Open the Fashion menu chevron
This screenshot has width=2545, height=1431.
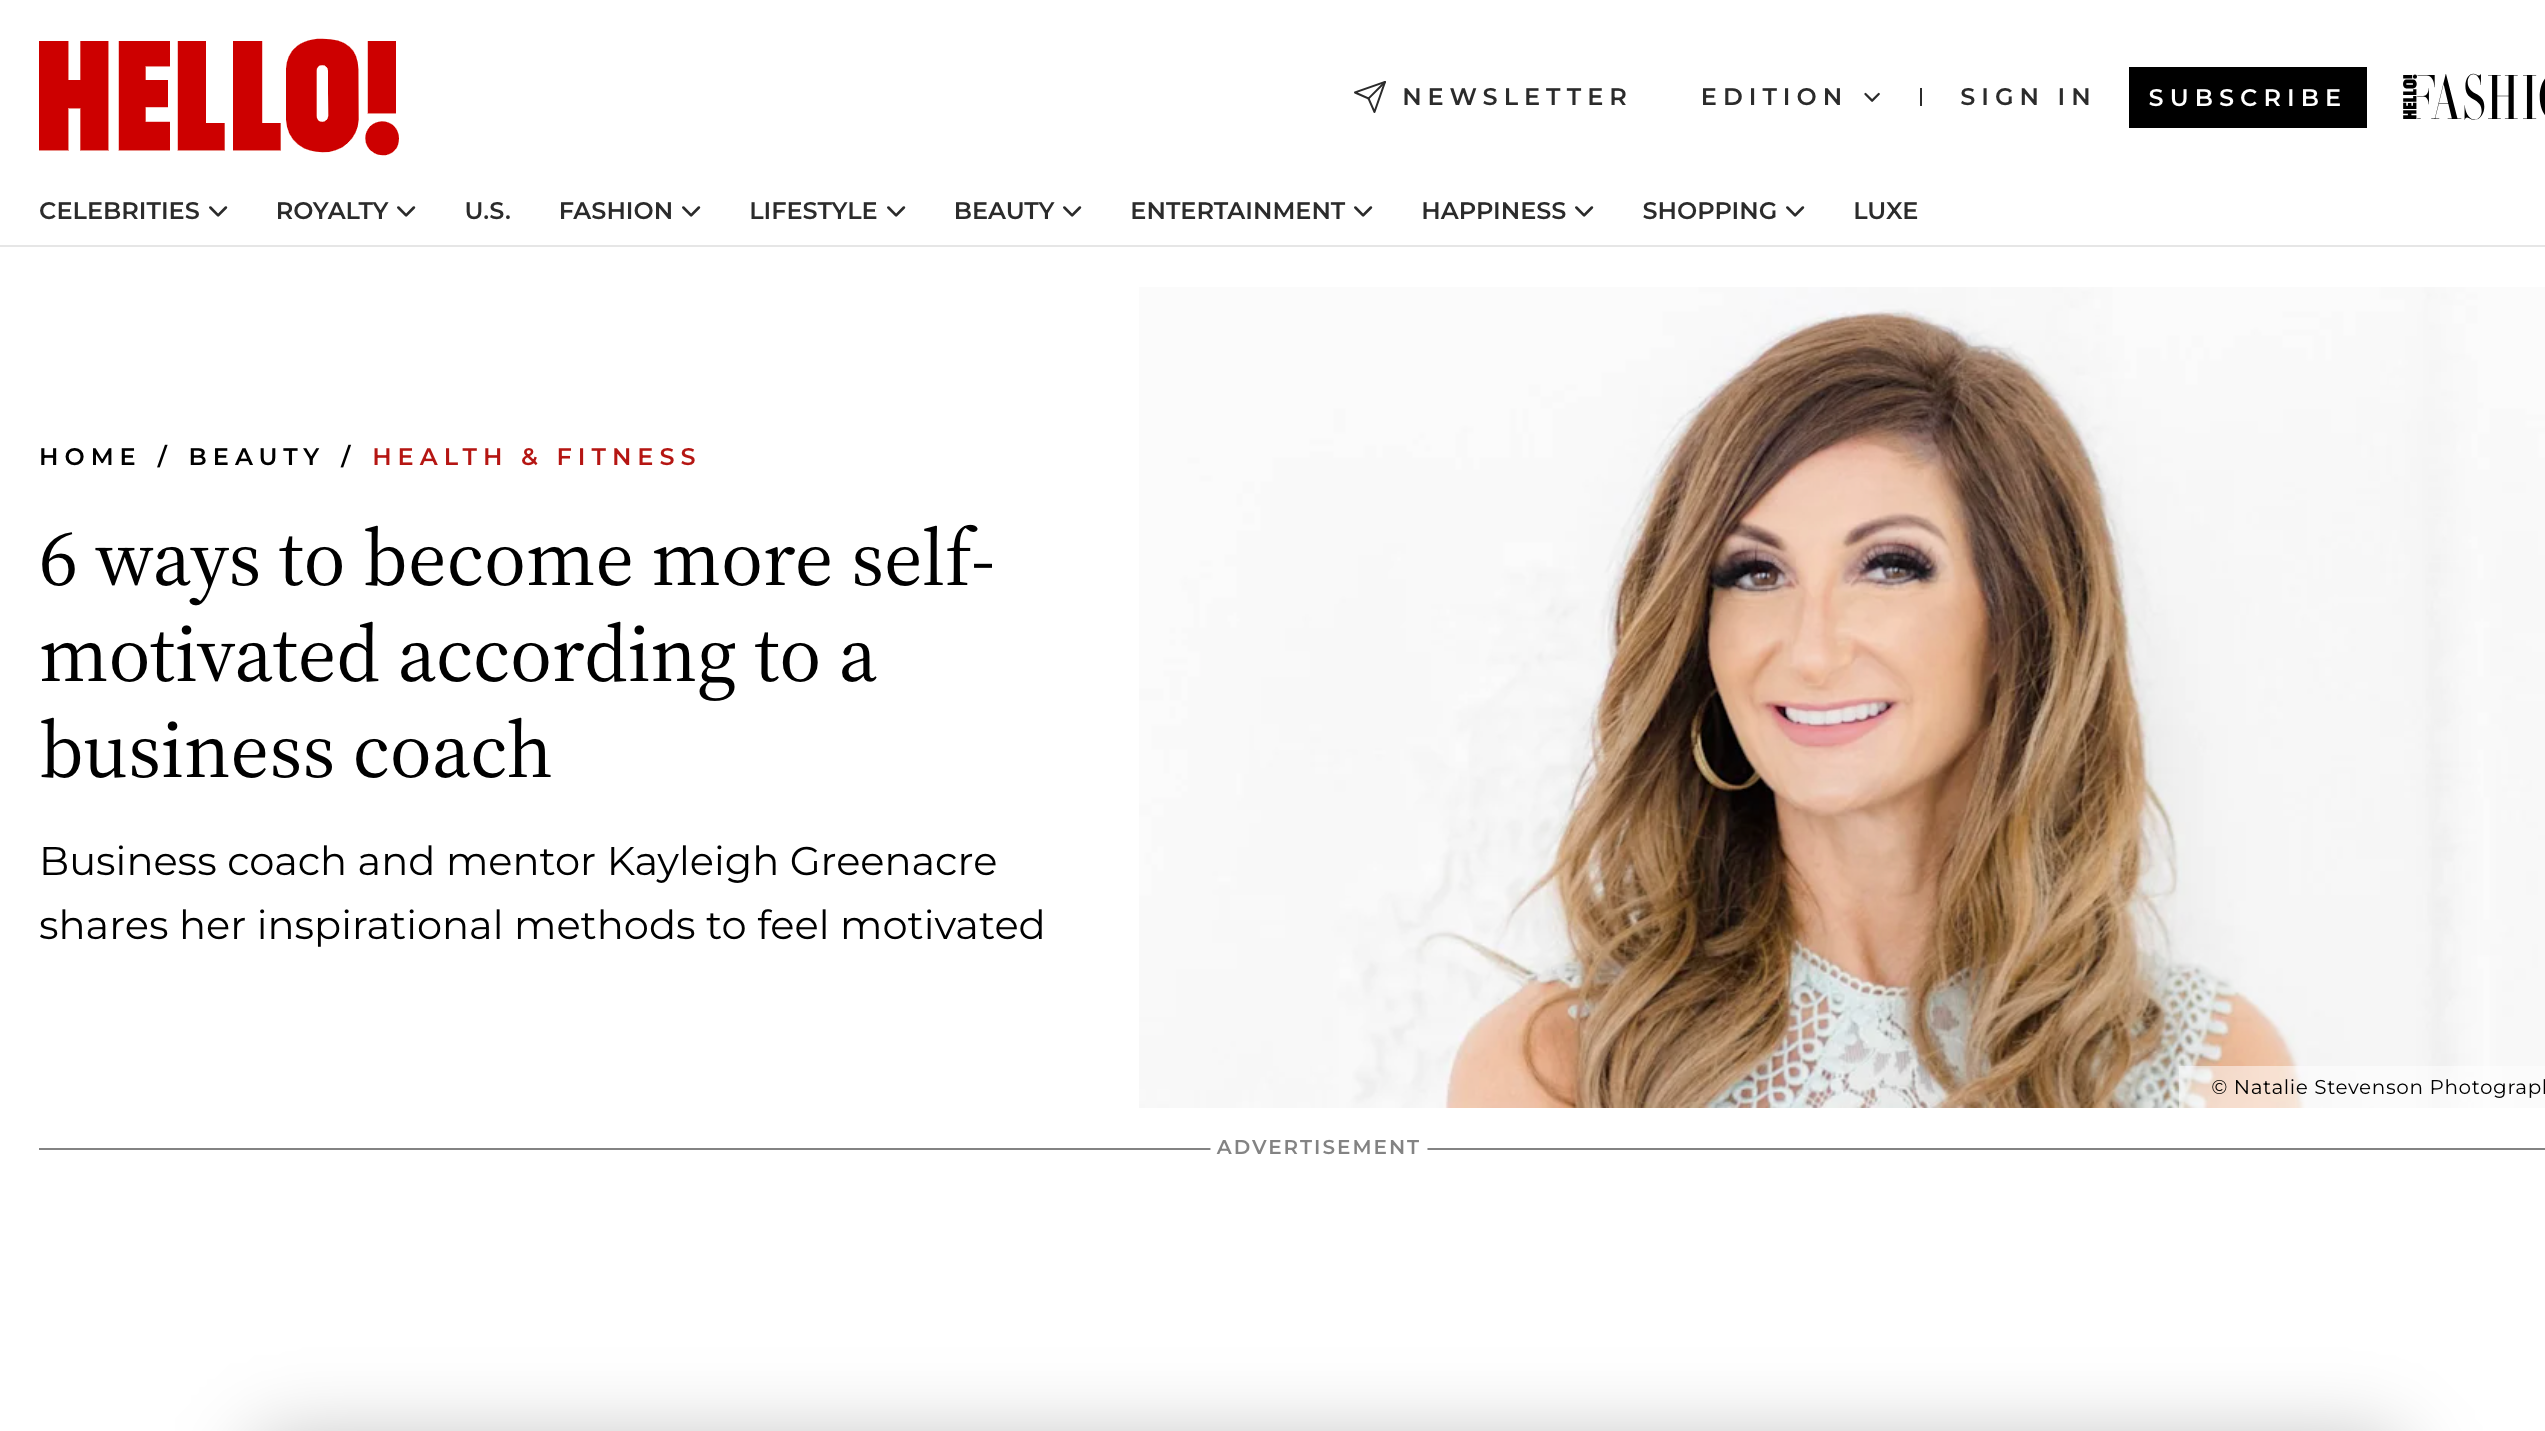(x=691, y=211)
